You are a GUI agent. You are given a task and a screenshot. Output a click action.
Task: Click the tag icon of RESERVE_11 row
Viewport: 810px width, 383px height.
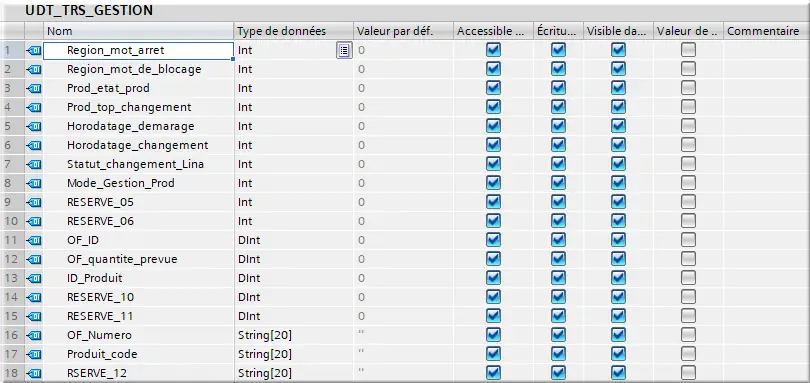[34, 316]
